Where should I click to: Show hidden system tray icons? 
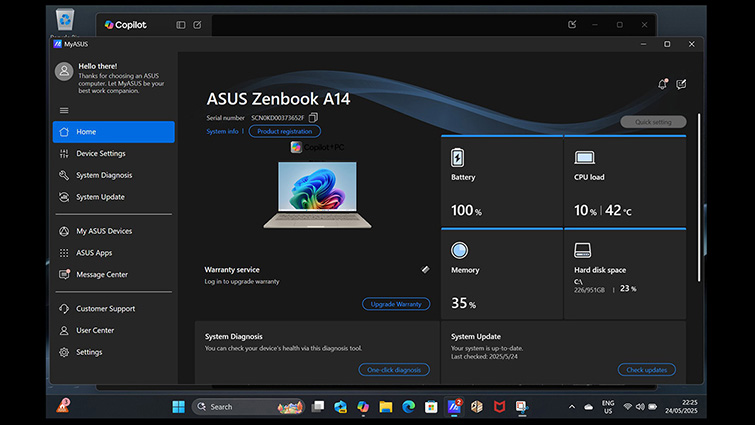(x=572, y=407)
